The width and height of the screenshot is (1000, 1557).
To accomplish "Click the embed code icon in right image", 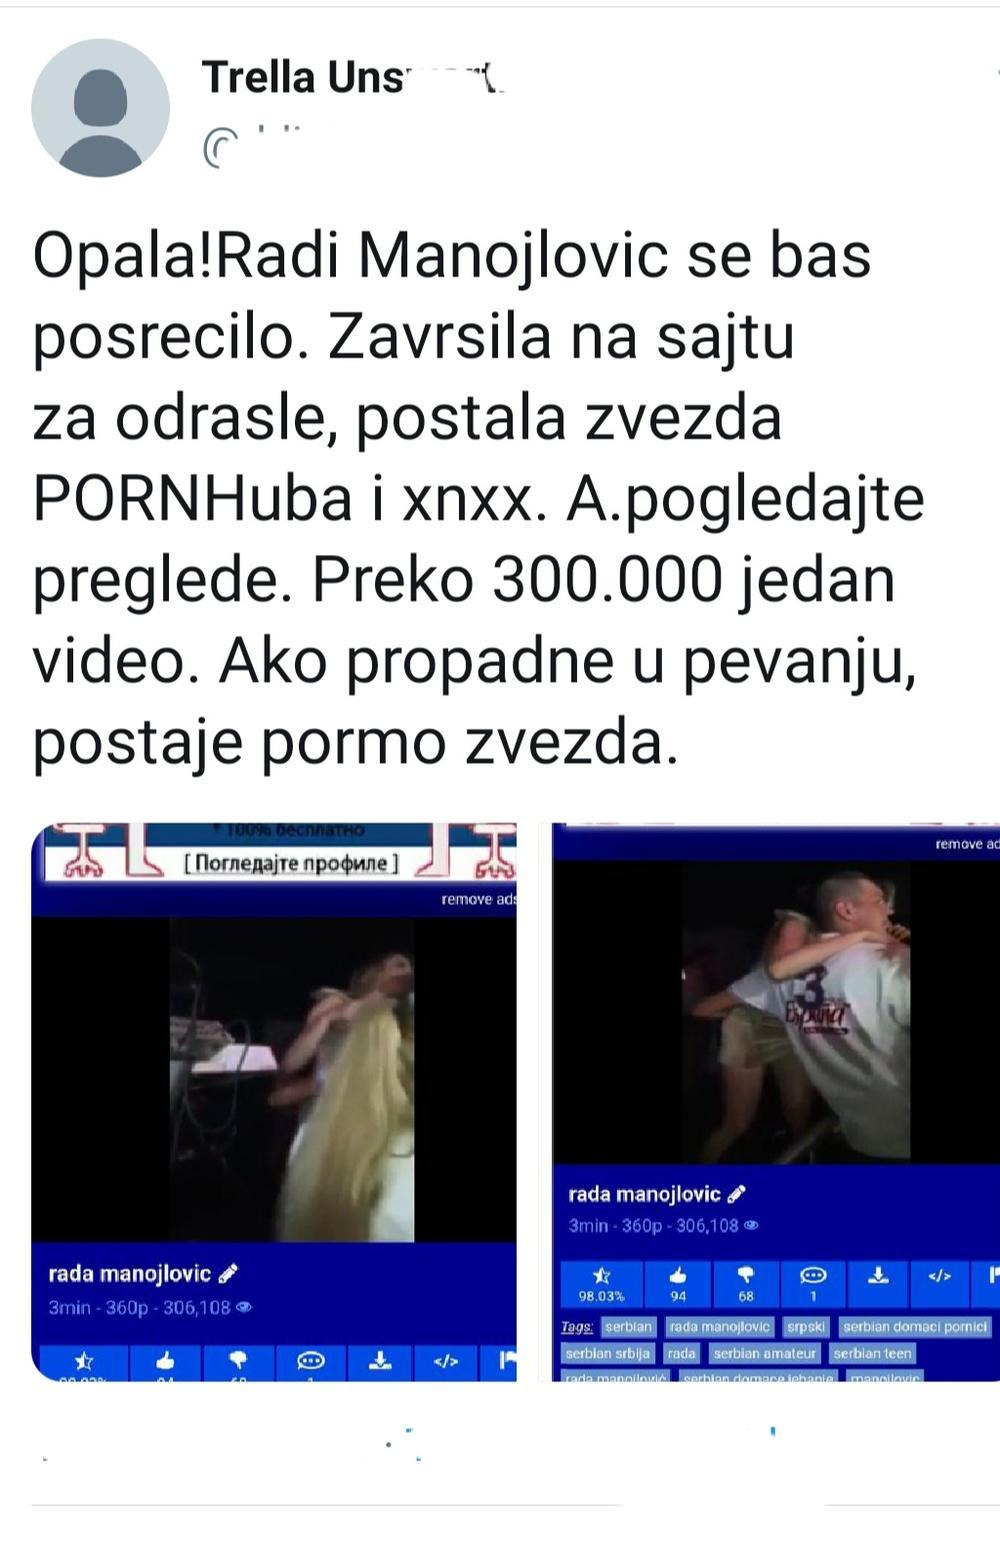I will (x=939, y=1284).
